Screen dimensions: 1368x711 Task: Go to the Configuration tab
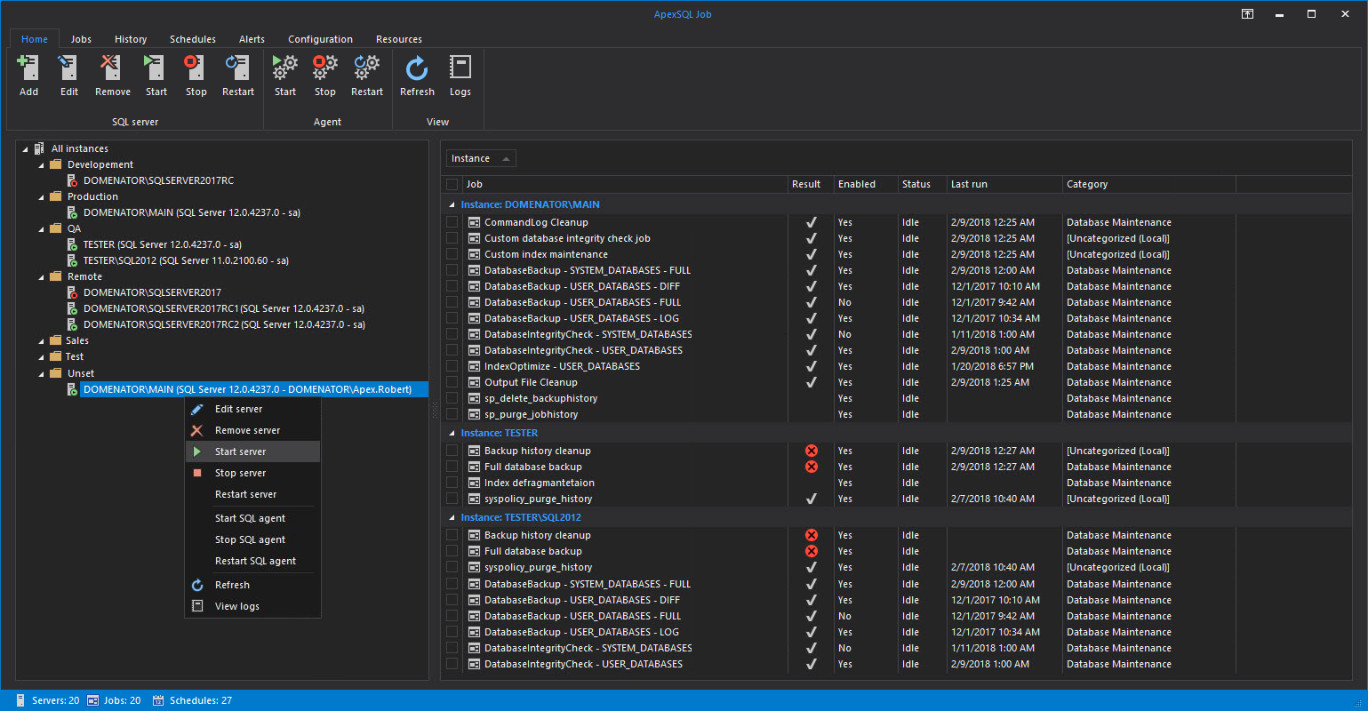pos(320,39)
